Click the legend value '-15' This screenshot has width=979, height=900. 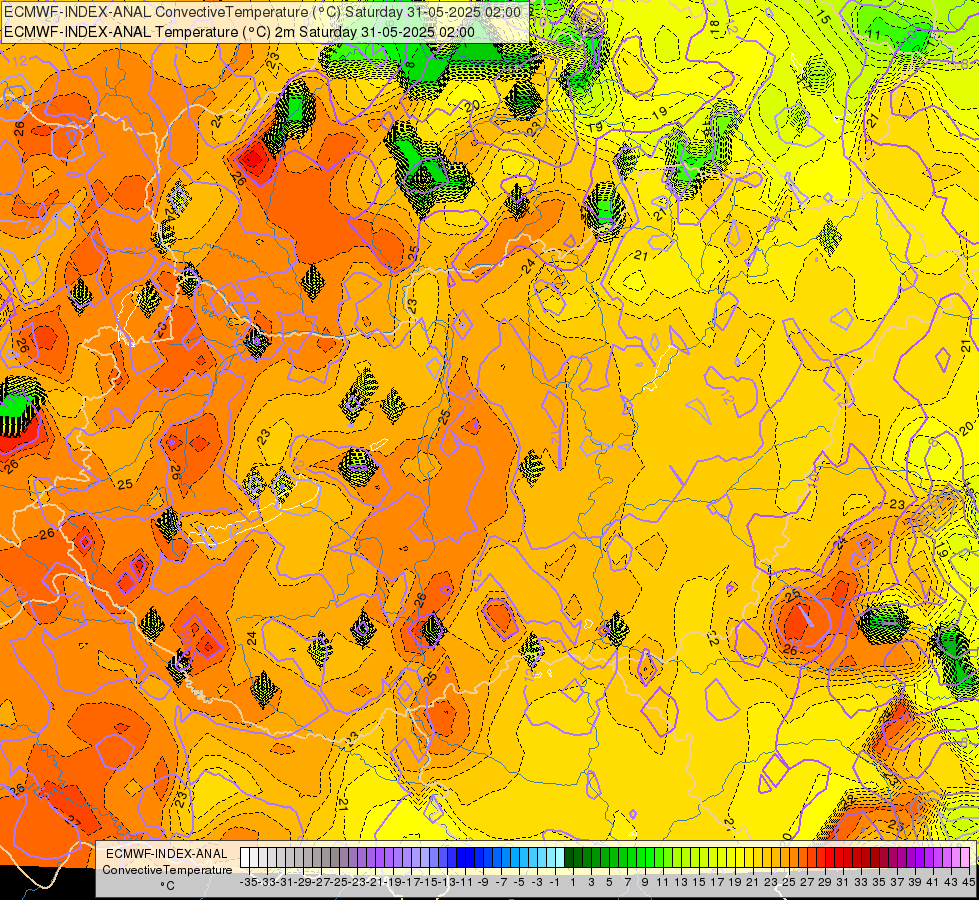click(x=428, y=882)
